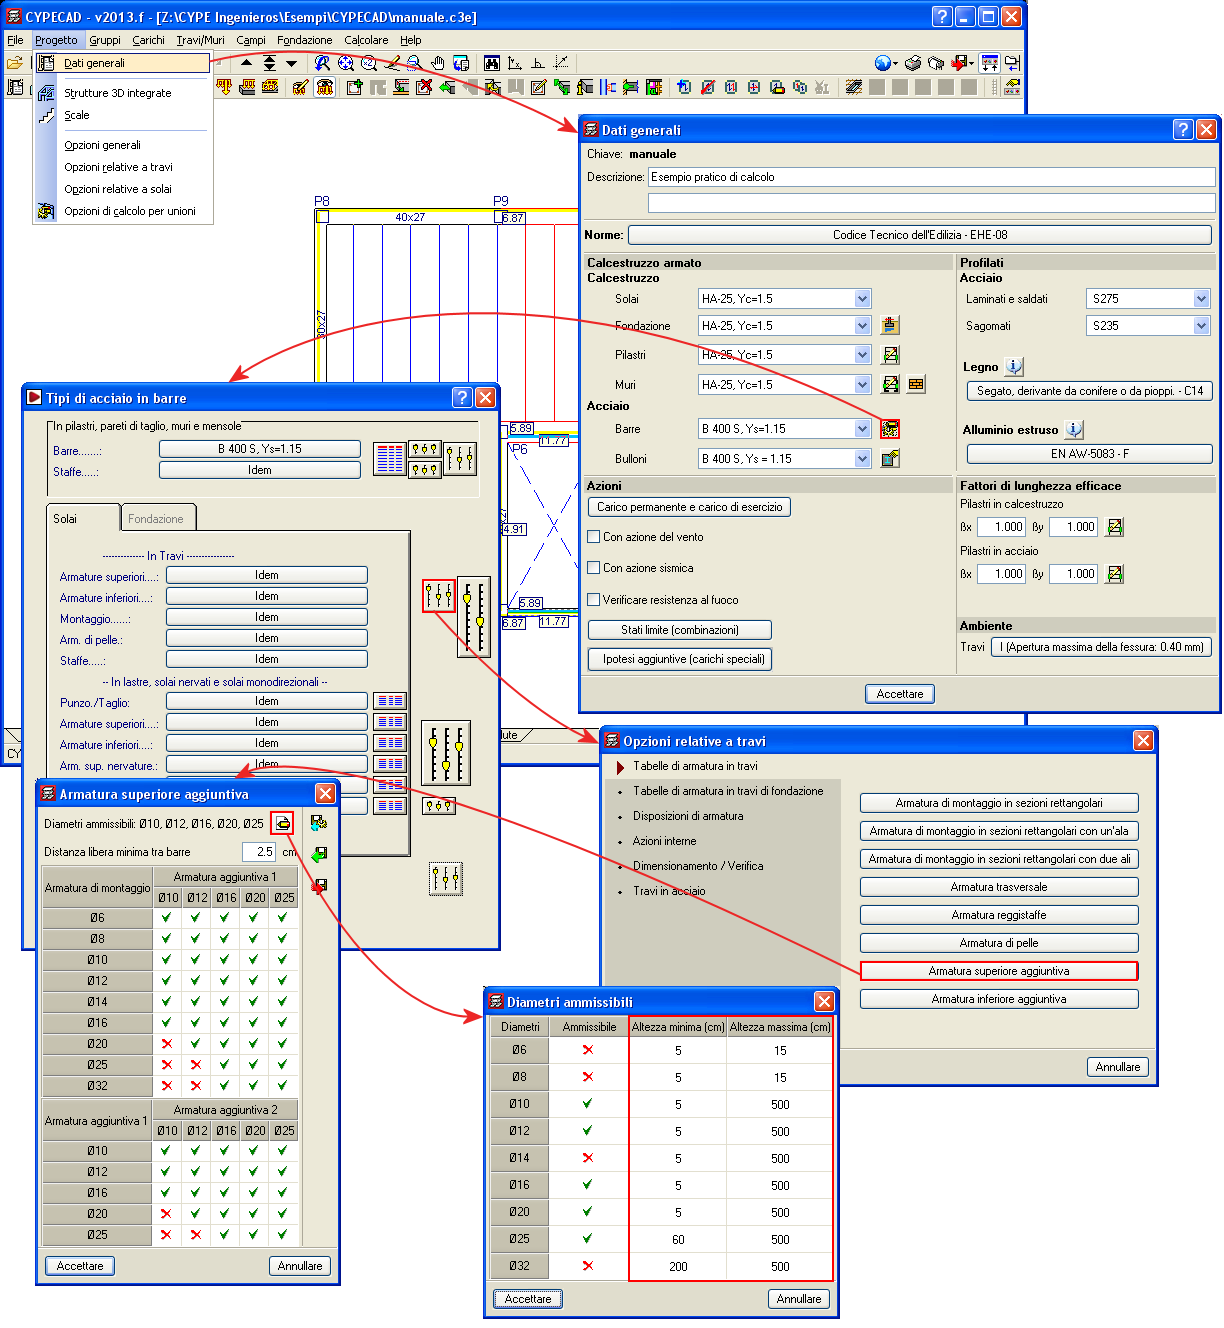Click library import icon in Armatura superiore aggiuntiva dialog

(319, 823)
